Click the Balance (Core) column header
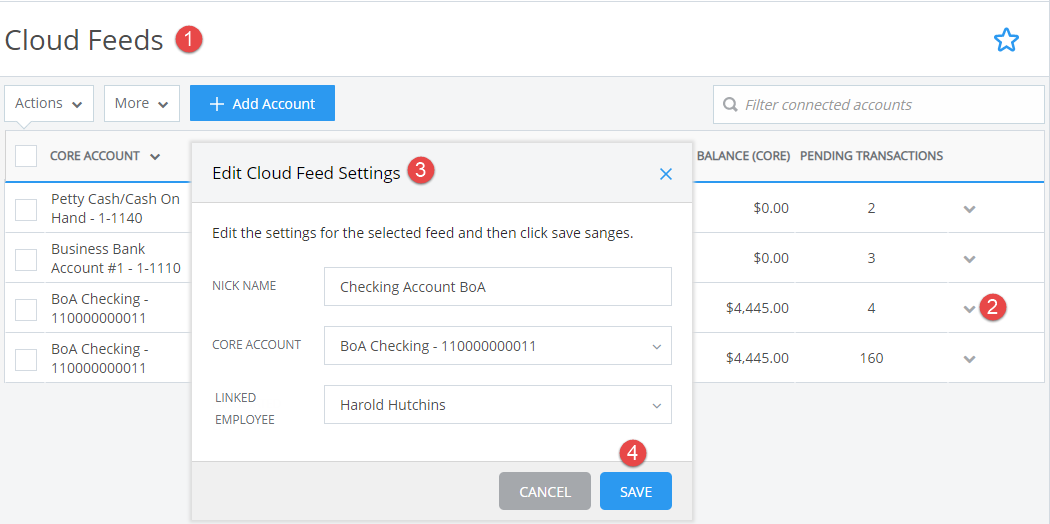The height and width of the screenshot is (524, 1050). 743,156
